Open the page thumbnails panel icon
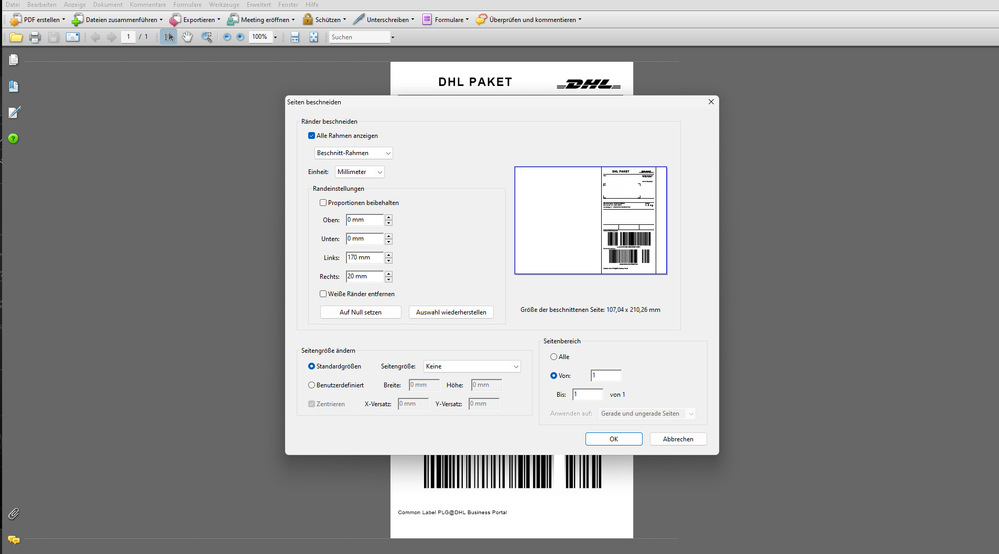 (x=14, y=61)
